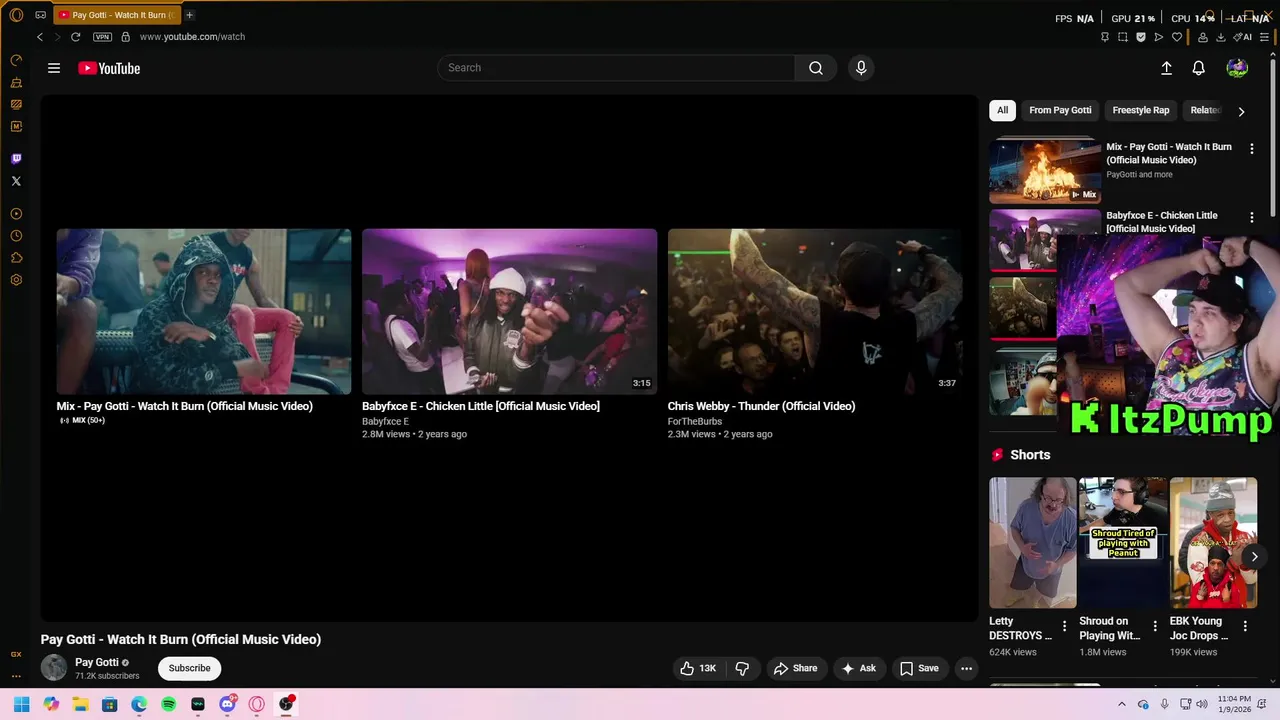Show next Shorts with arrow button
1280x720 pixels.
pyautogui.click(x=1254, y=557)
